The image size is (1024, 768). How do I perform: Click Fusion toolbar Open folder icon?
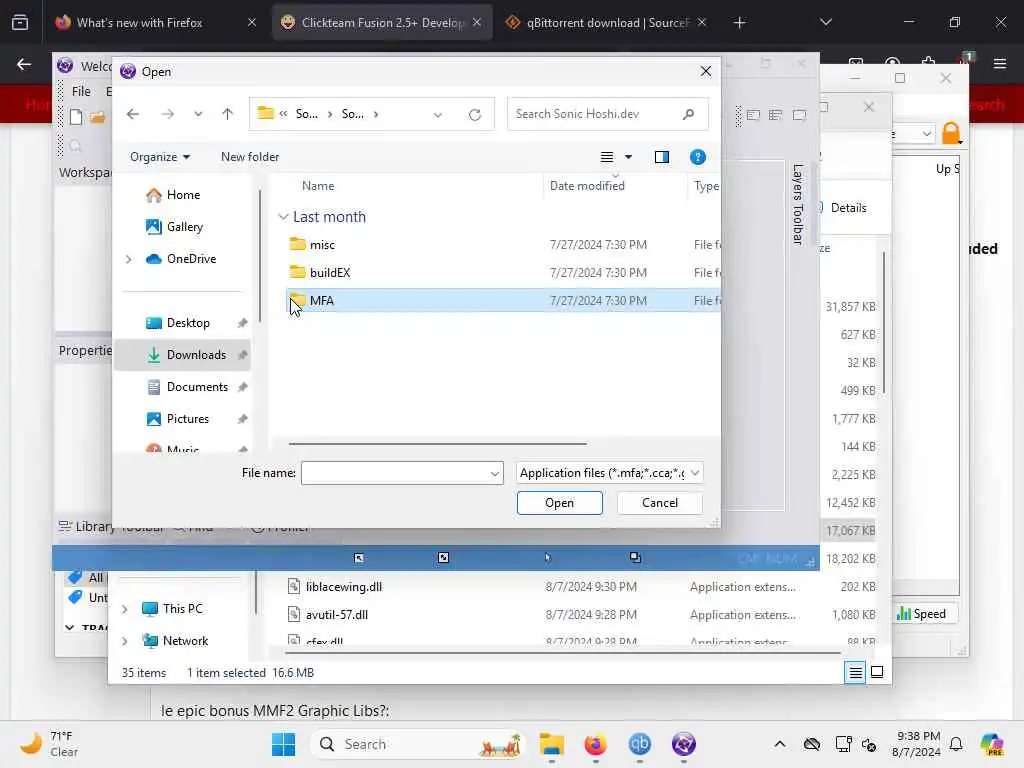click(x=98, y=117)
